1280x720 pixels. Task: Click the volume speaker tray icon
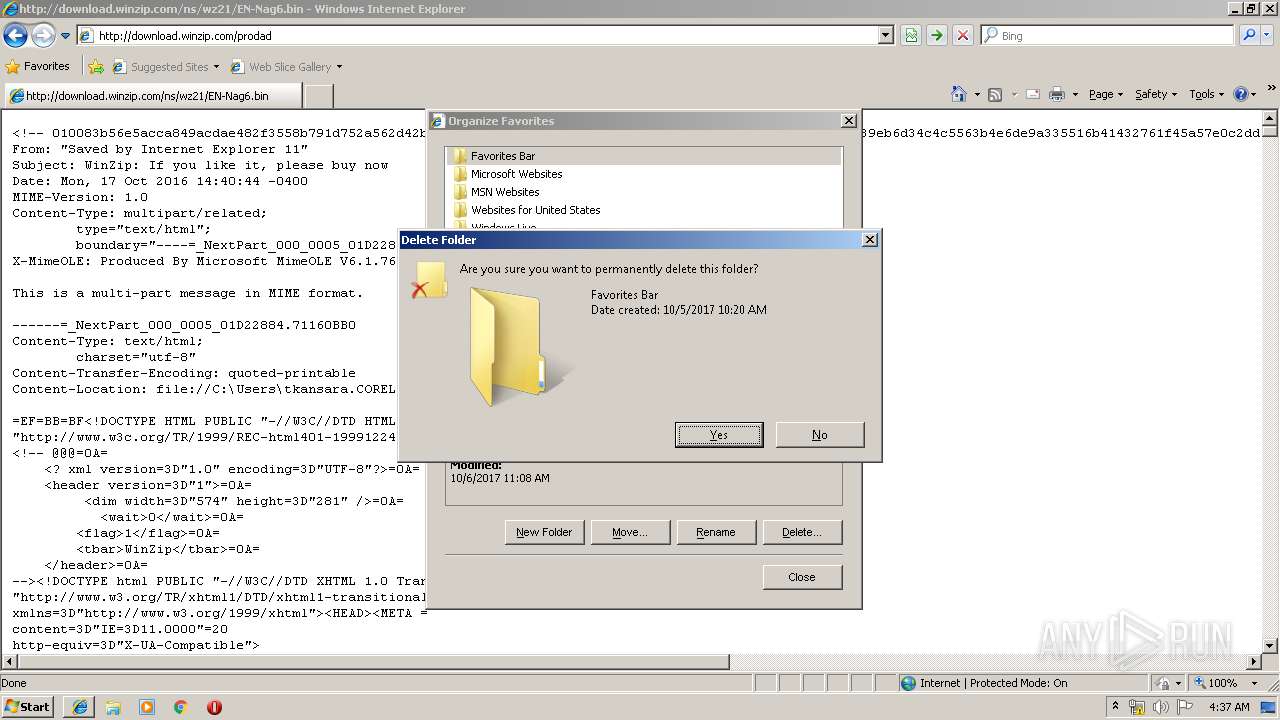1161,707
